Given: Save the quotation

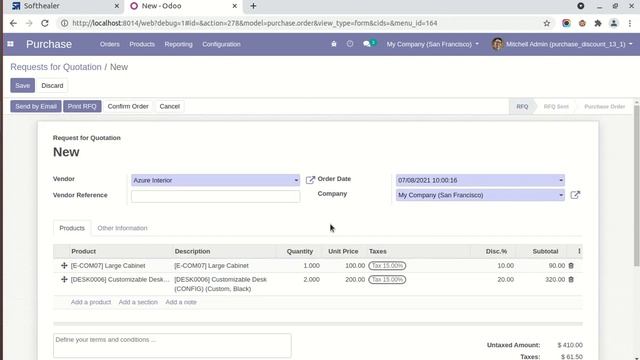Looking at the screenshot, I should 22,86.
